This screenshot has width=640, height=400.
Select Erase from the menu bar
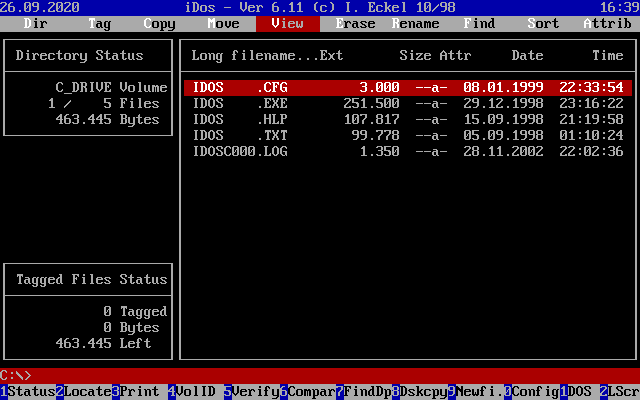pos(355,23)
